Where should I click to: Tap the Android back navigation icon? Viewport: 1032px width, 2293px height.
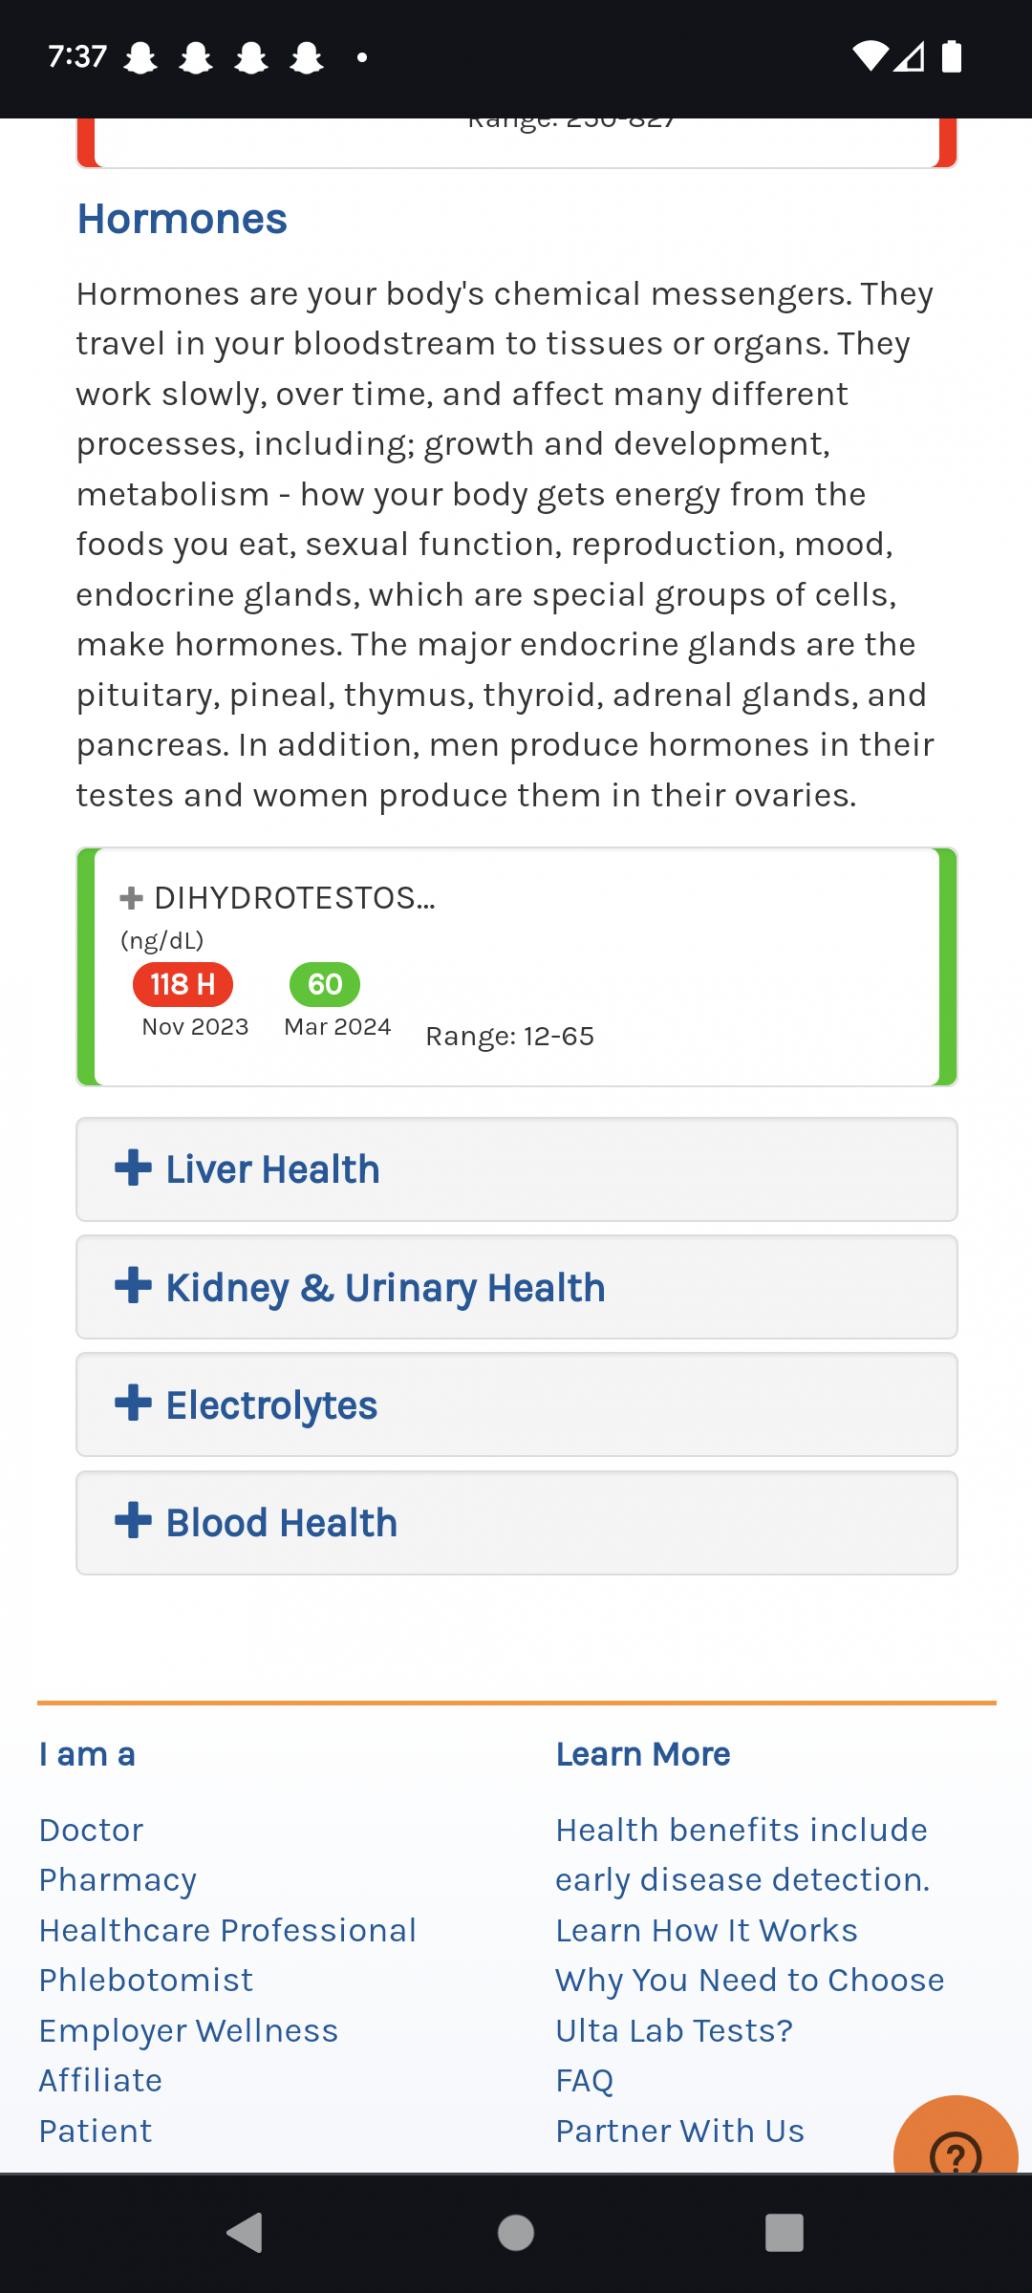[245, 2232]
